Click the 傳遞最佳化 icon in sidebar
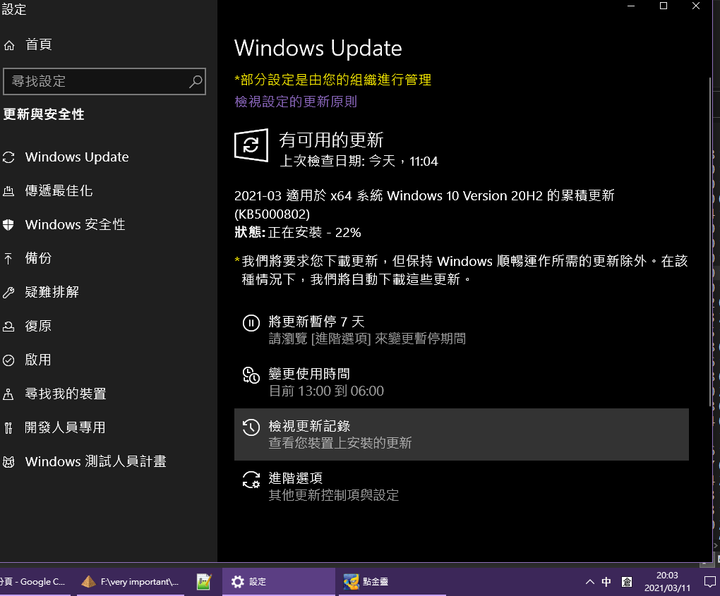The width and height of the screenshot is (720, 596). pos(9,191)
